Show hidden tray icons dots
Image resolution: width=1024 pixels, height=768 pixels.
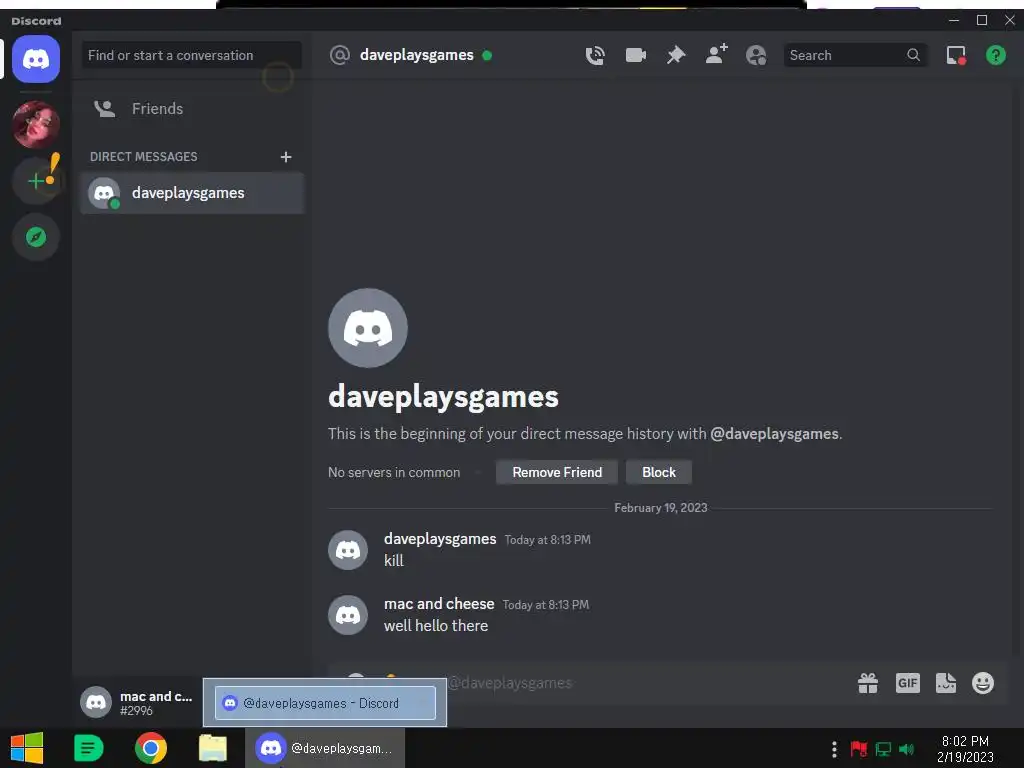(834, 749)
